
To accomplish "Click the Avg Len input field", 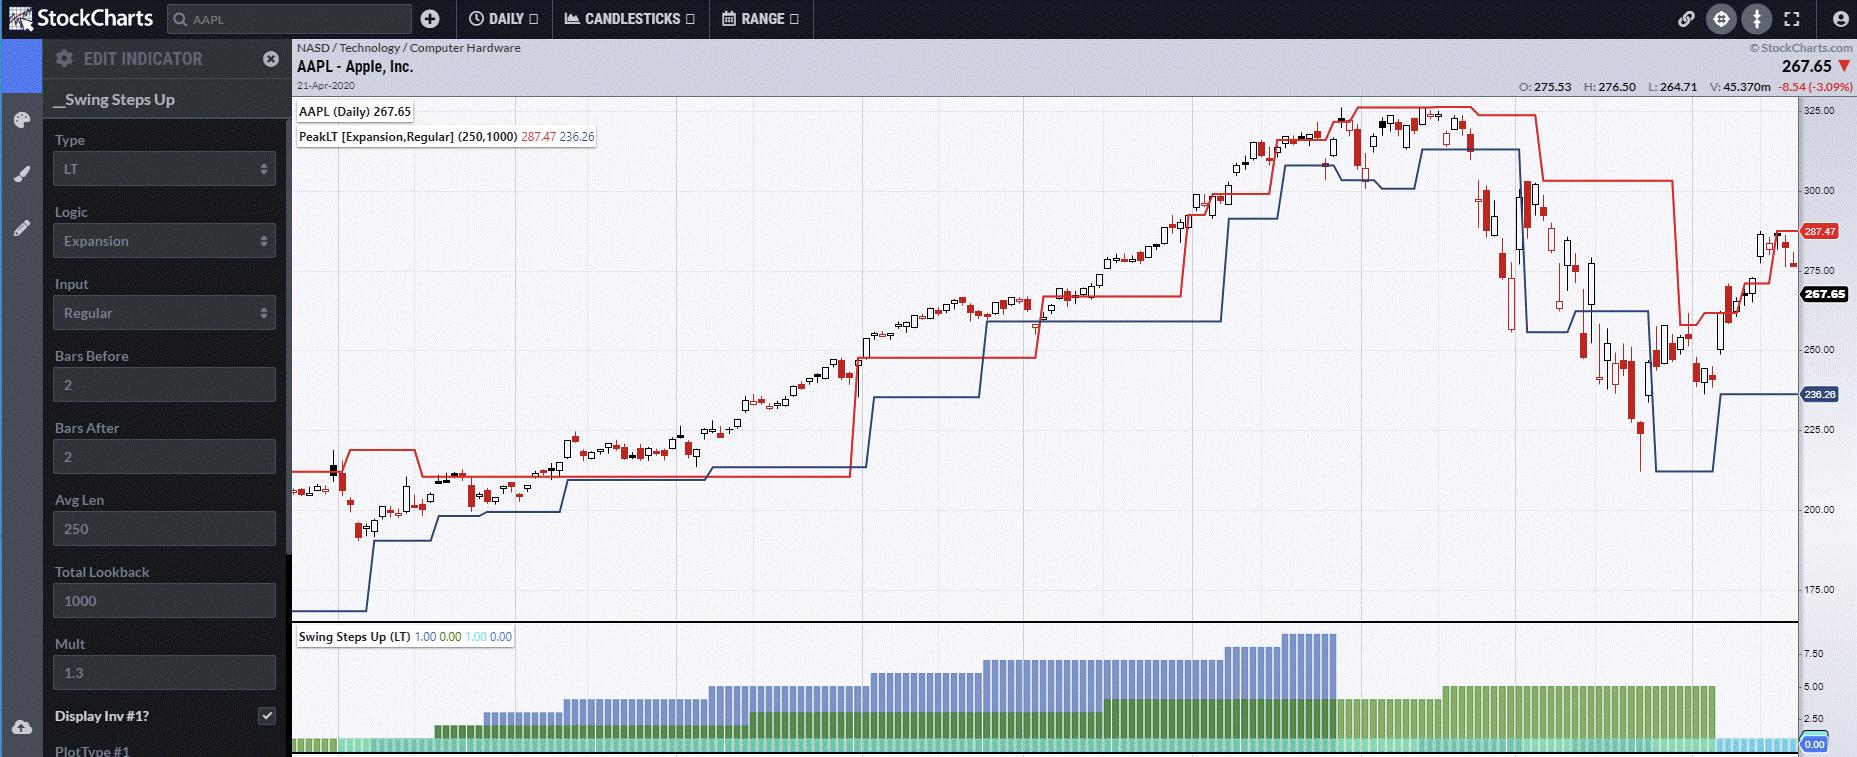I will pos(164,529).
